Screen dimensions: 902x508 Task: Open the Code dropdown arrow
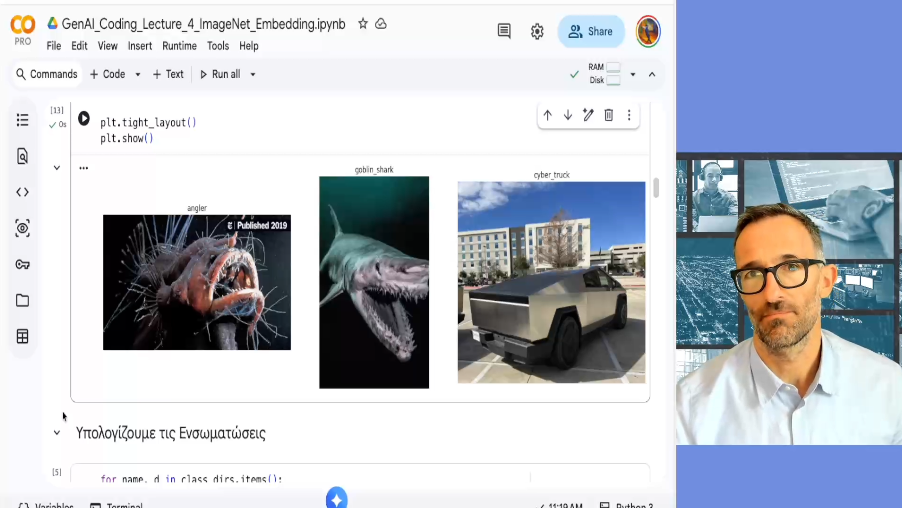[137, 74]
